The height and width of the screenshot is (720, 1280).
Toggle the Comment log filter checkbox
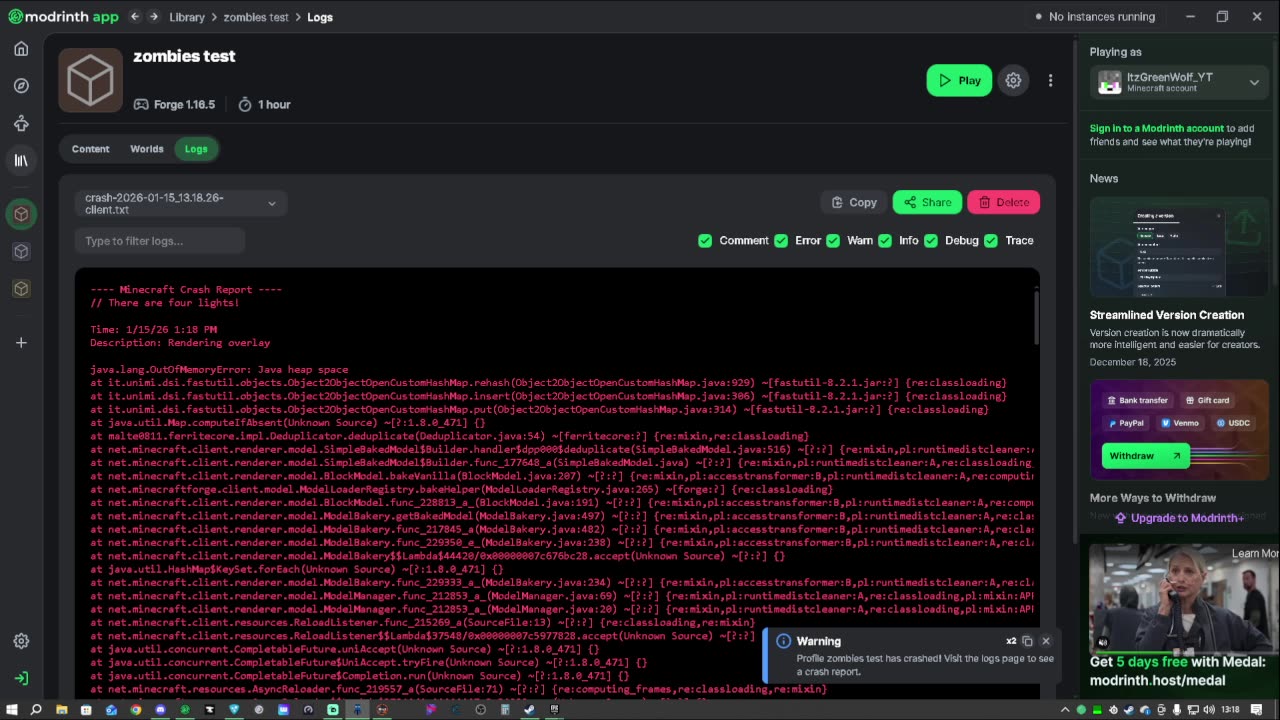[705, 241]
